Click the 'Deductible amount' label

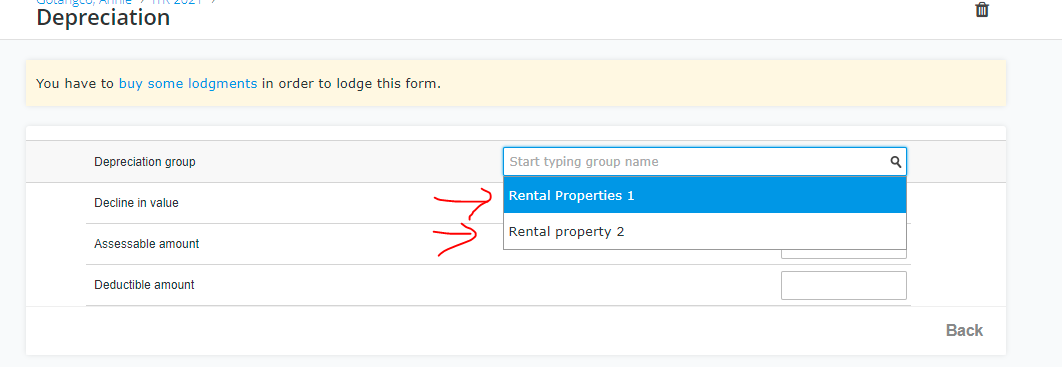point(144,285)
